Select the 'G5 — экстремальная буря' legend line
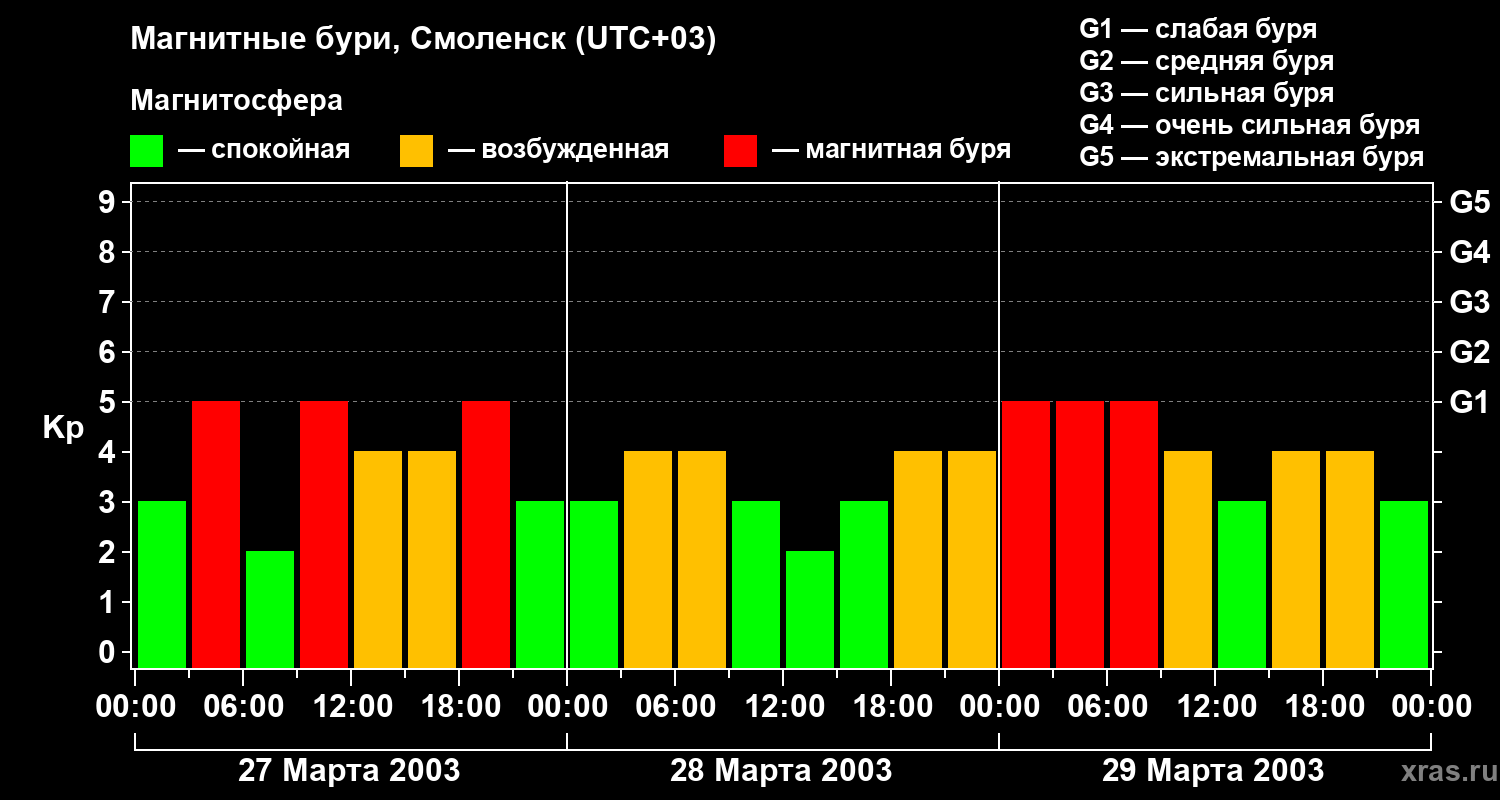Image resolution: width=1500 pixels, height=800 pixels. pyautogui.click(x=1252, y=157)
